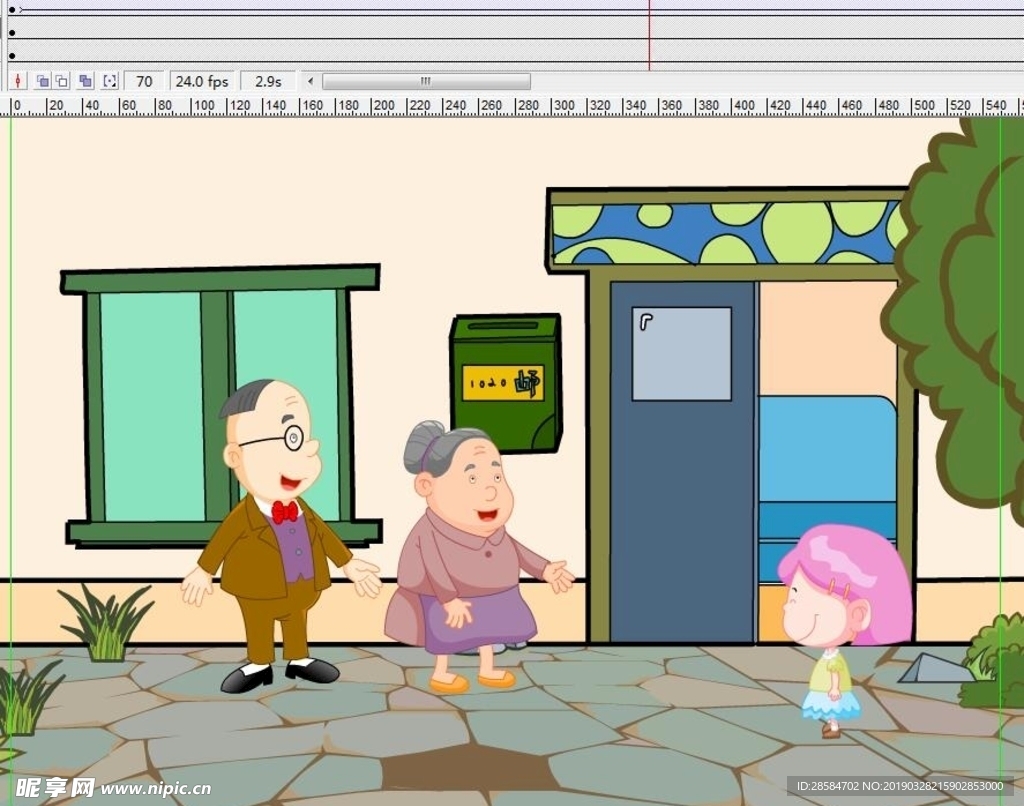Toggle the Onion Skin button
The height and width of the screenshot is (806, 1024).
click(43, 81)
